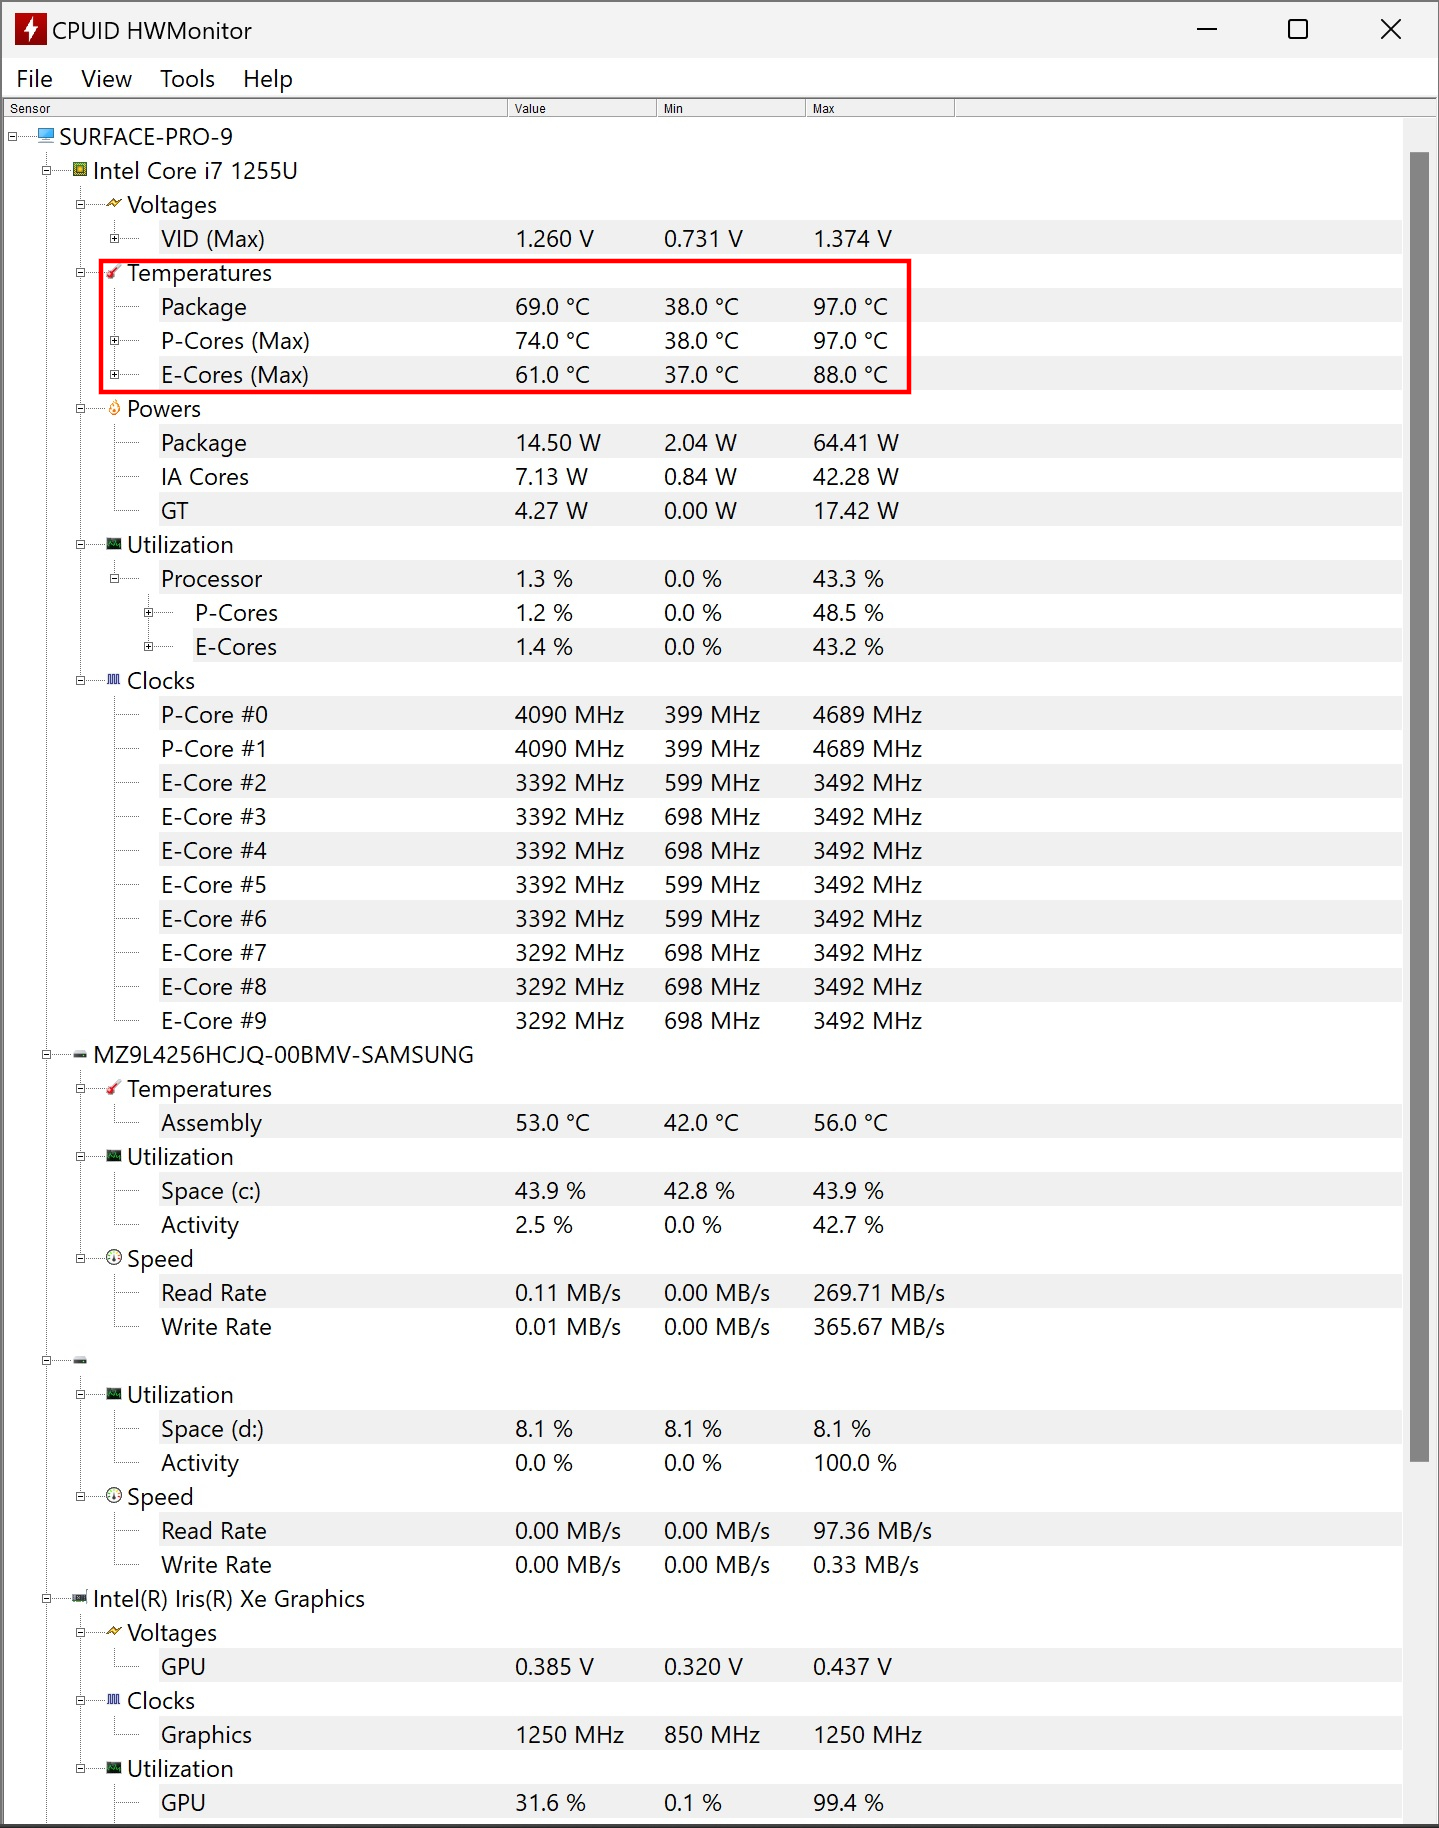
Task: Click the CPUID HWMonitor app icon in title bar
Action: pos(30,29)
